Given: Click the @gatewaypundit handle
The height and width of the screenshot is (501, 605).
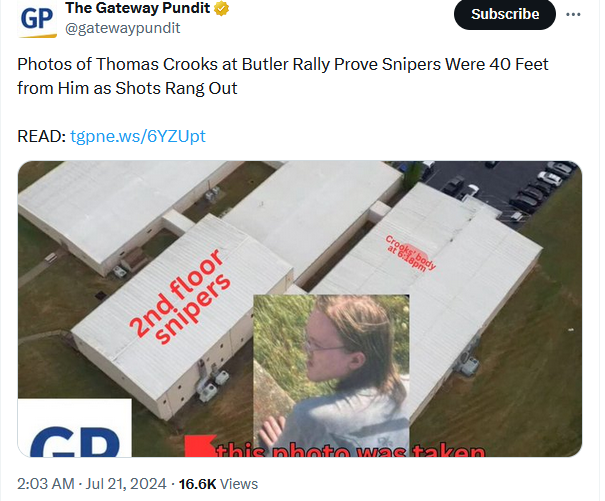Looking at the screenshot, I should click(123, 28).
